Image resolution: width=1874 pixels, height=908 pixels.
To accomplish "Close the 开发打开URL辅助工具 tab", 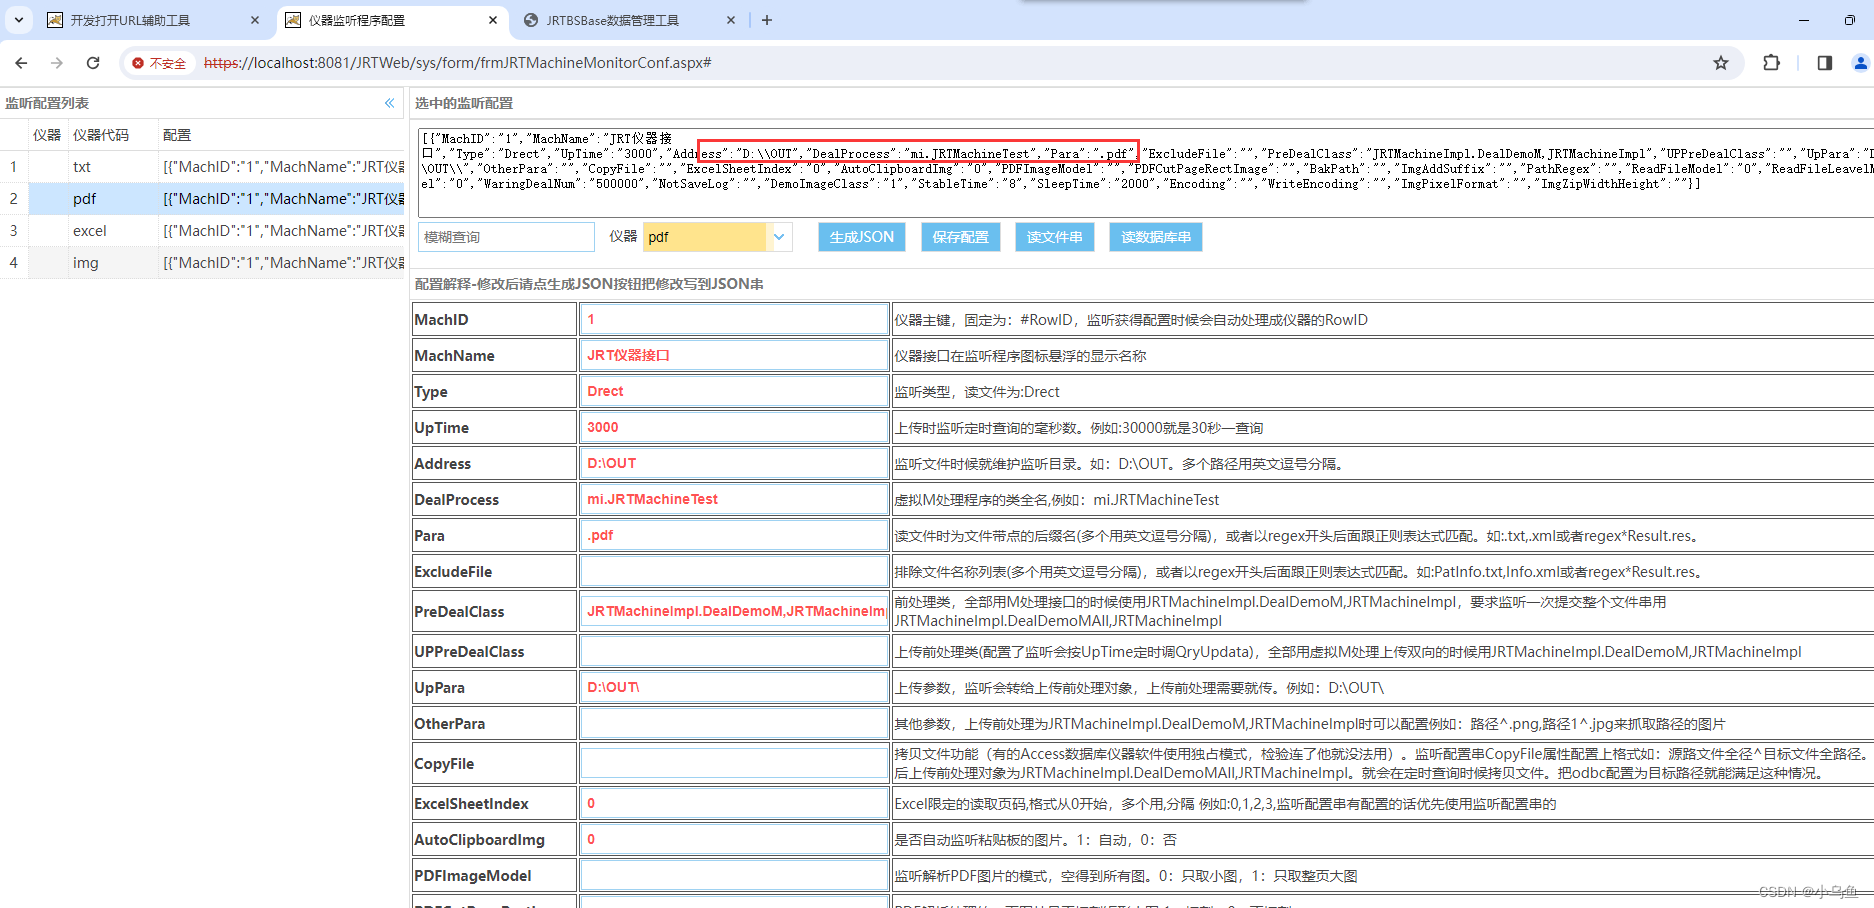I will (x=255, y=20).
